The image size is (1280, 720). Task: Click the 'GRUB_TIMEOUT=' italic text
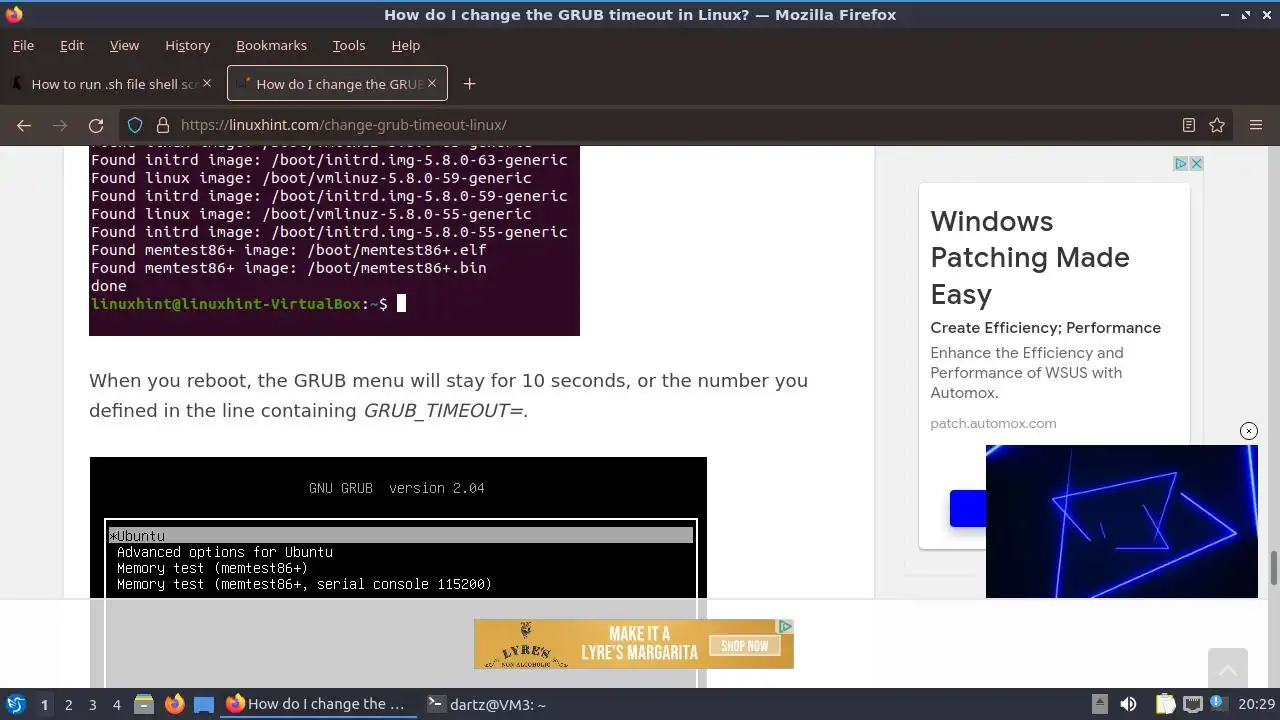click(443, 410)
